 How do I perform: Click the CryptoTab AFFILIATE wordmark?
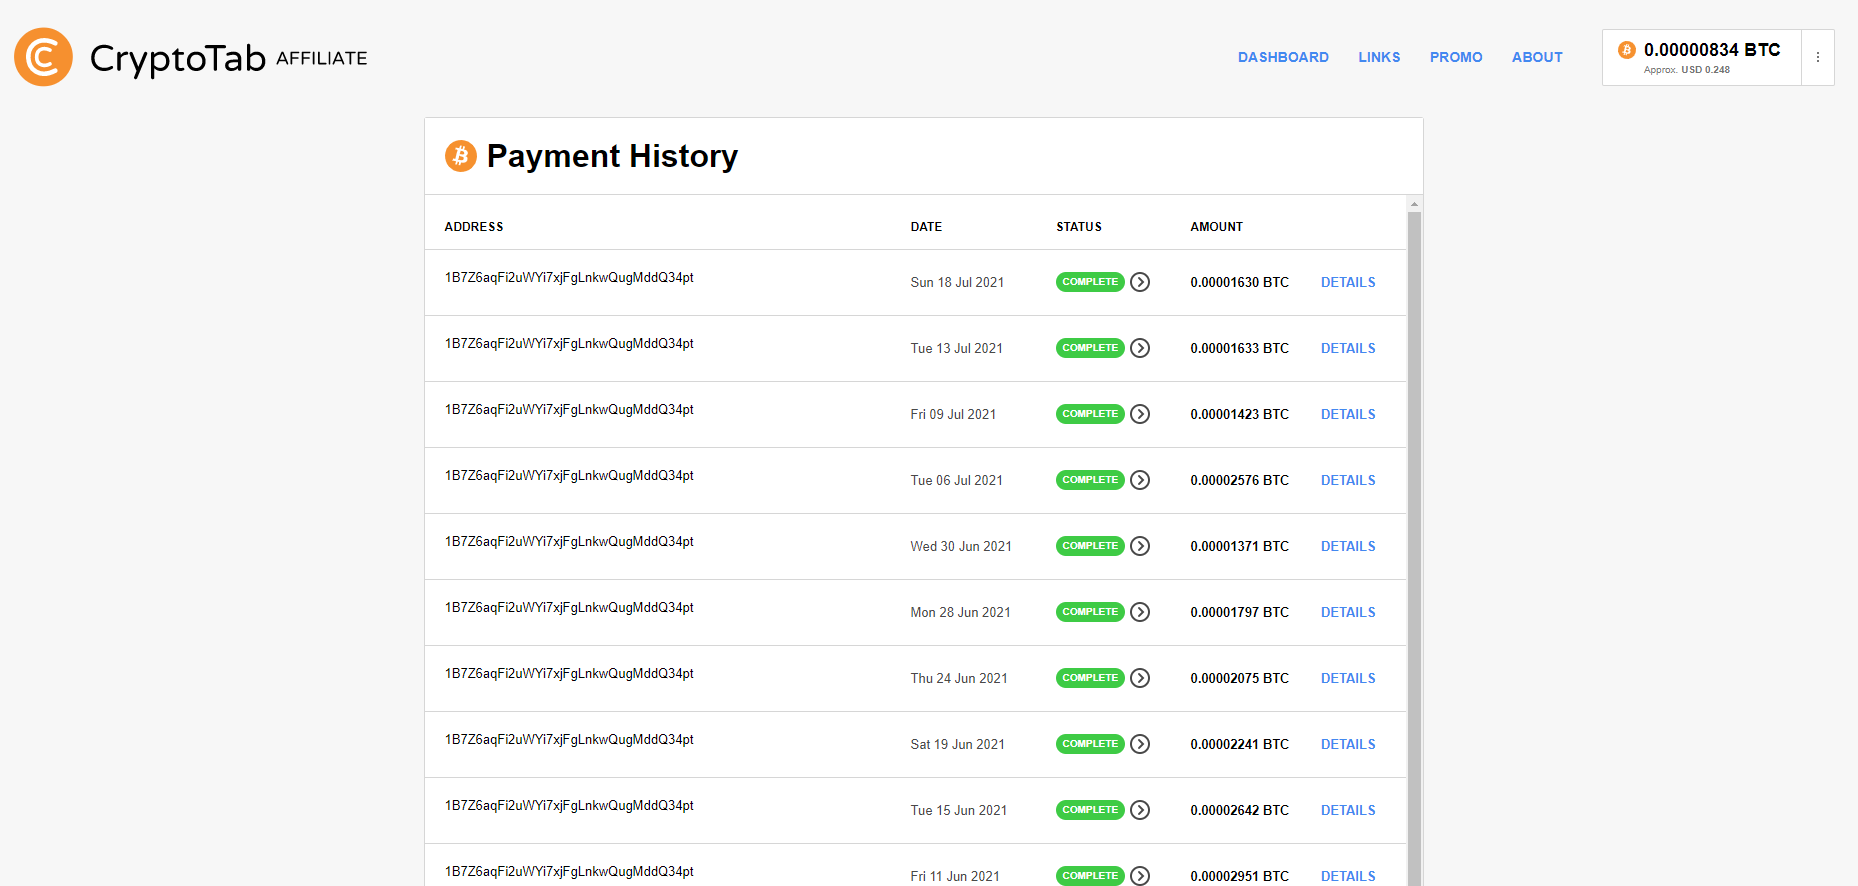(x=229, y=58)
